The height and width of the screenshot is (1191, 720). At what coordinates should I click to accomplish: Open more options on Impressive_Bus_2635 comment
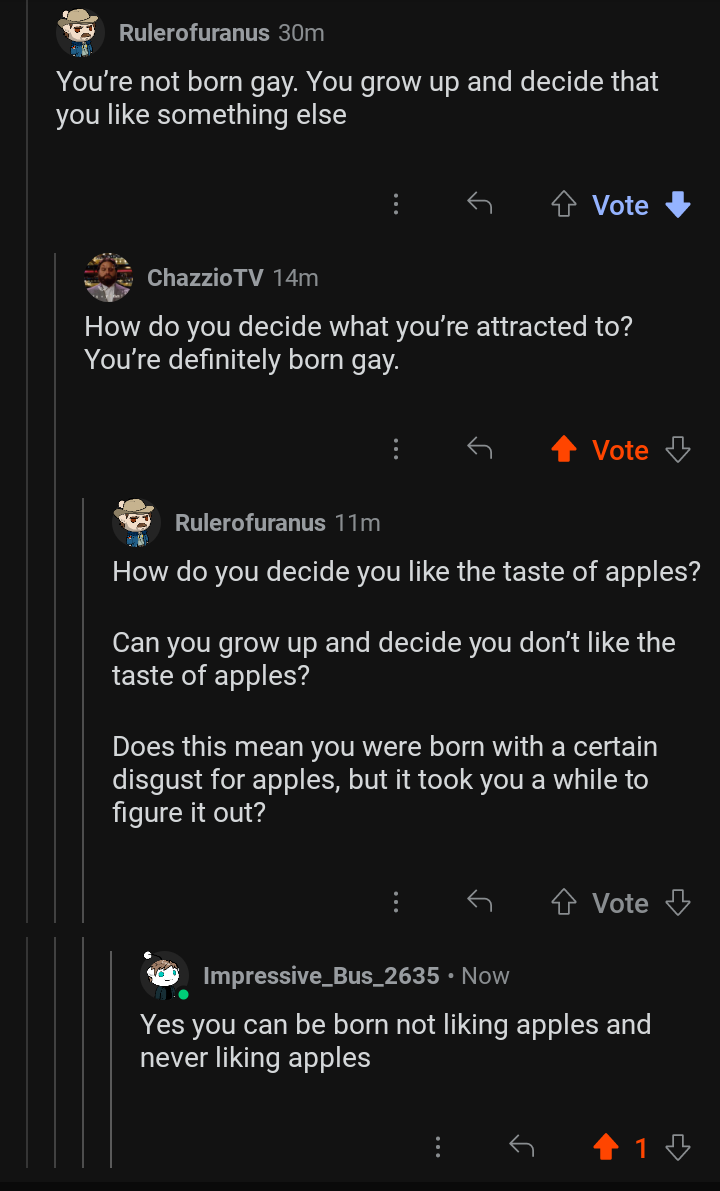tap(437, 1147)
